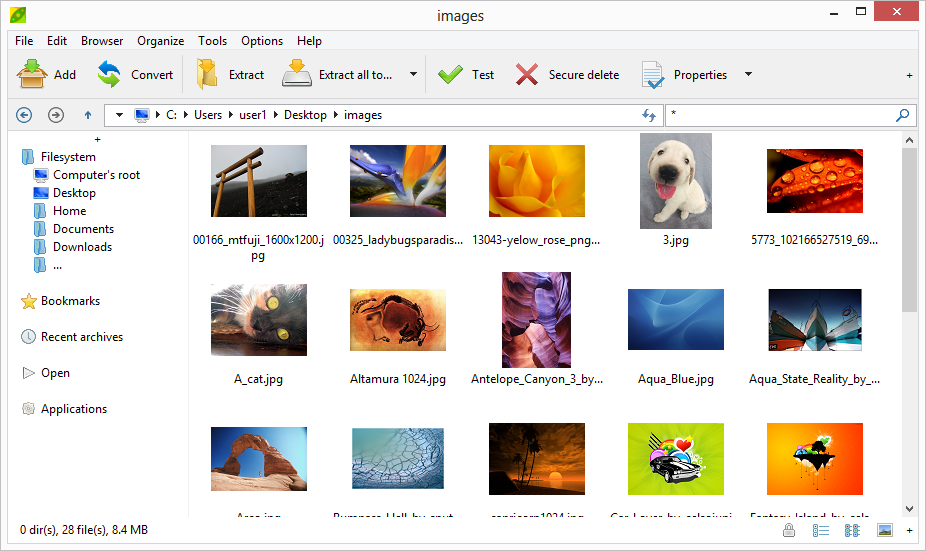Screen dimensions: 926x551
Task: Open address bar history dropdown
Action: [119, 115]
